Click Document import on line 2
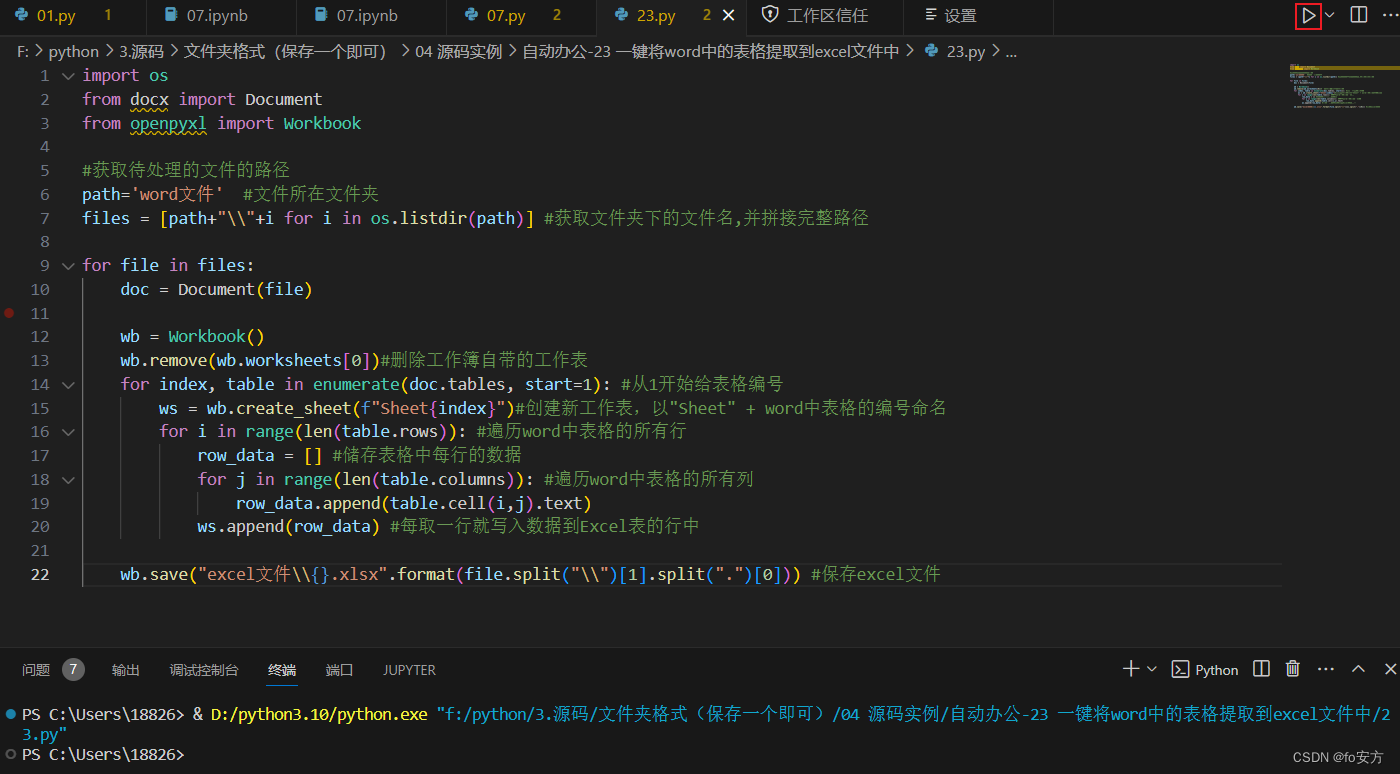The width and height of the screenshot is (1400, 774). coord(284,100)
